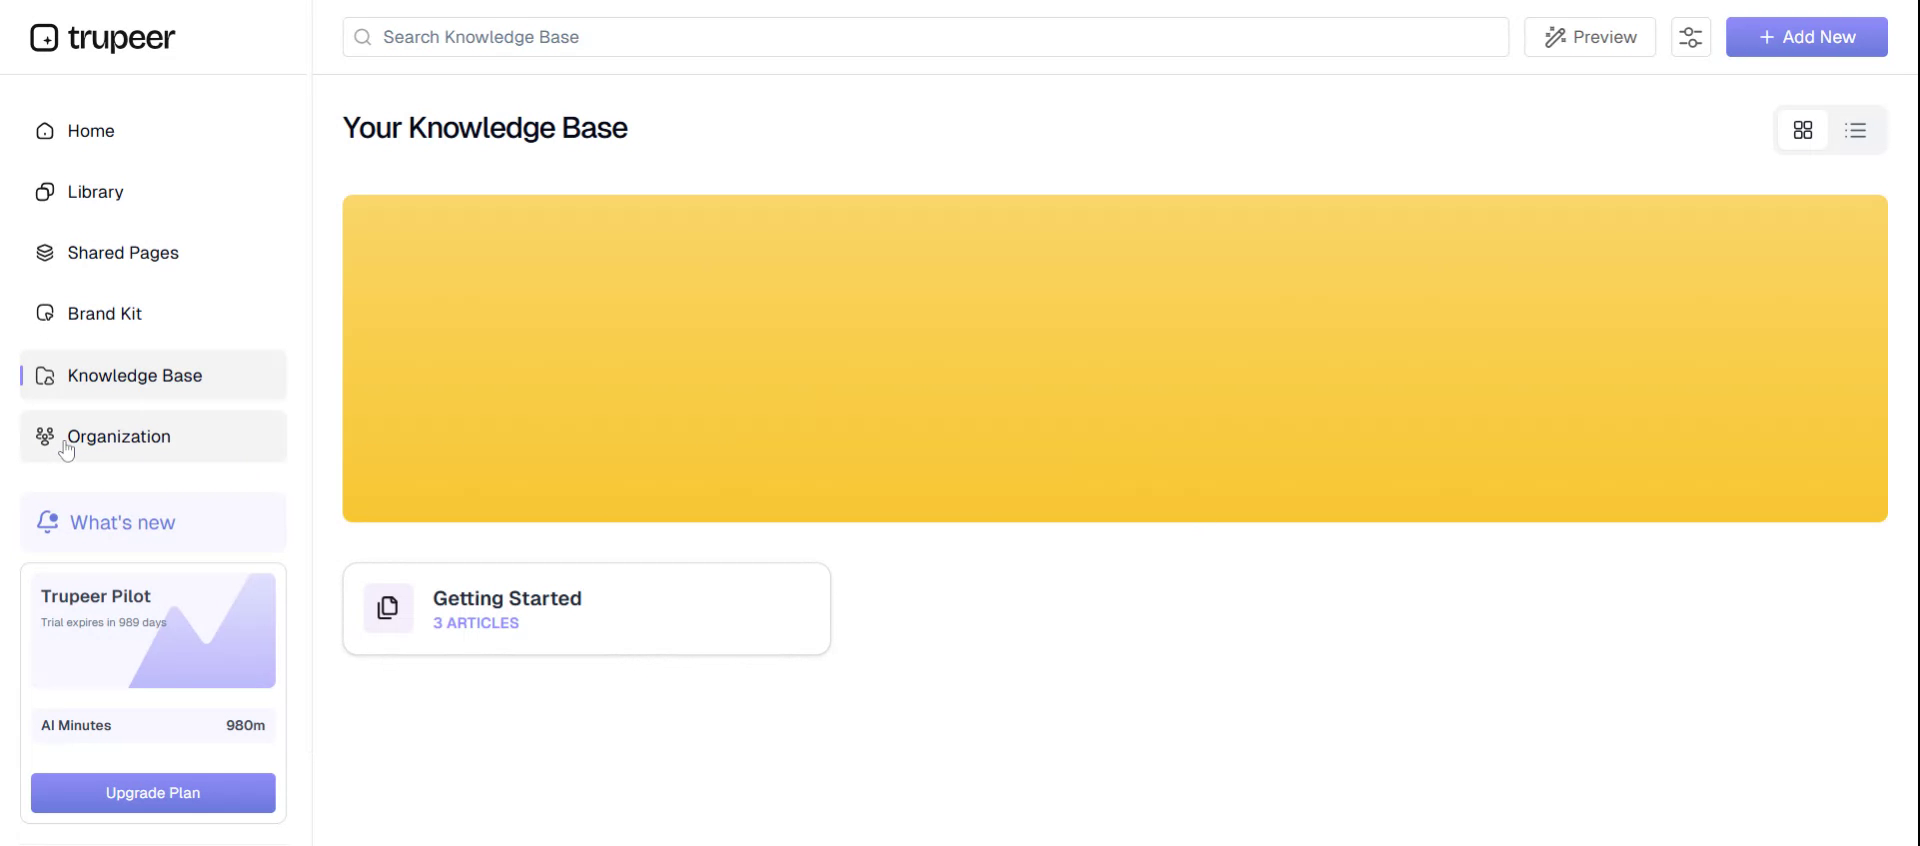Open the filter settings sliders icon
Screen dimensions: 1920x846
[1690, 37]
